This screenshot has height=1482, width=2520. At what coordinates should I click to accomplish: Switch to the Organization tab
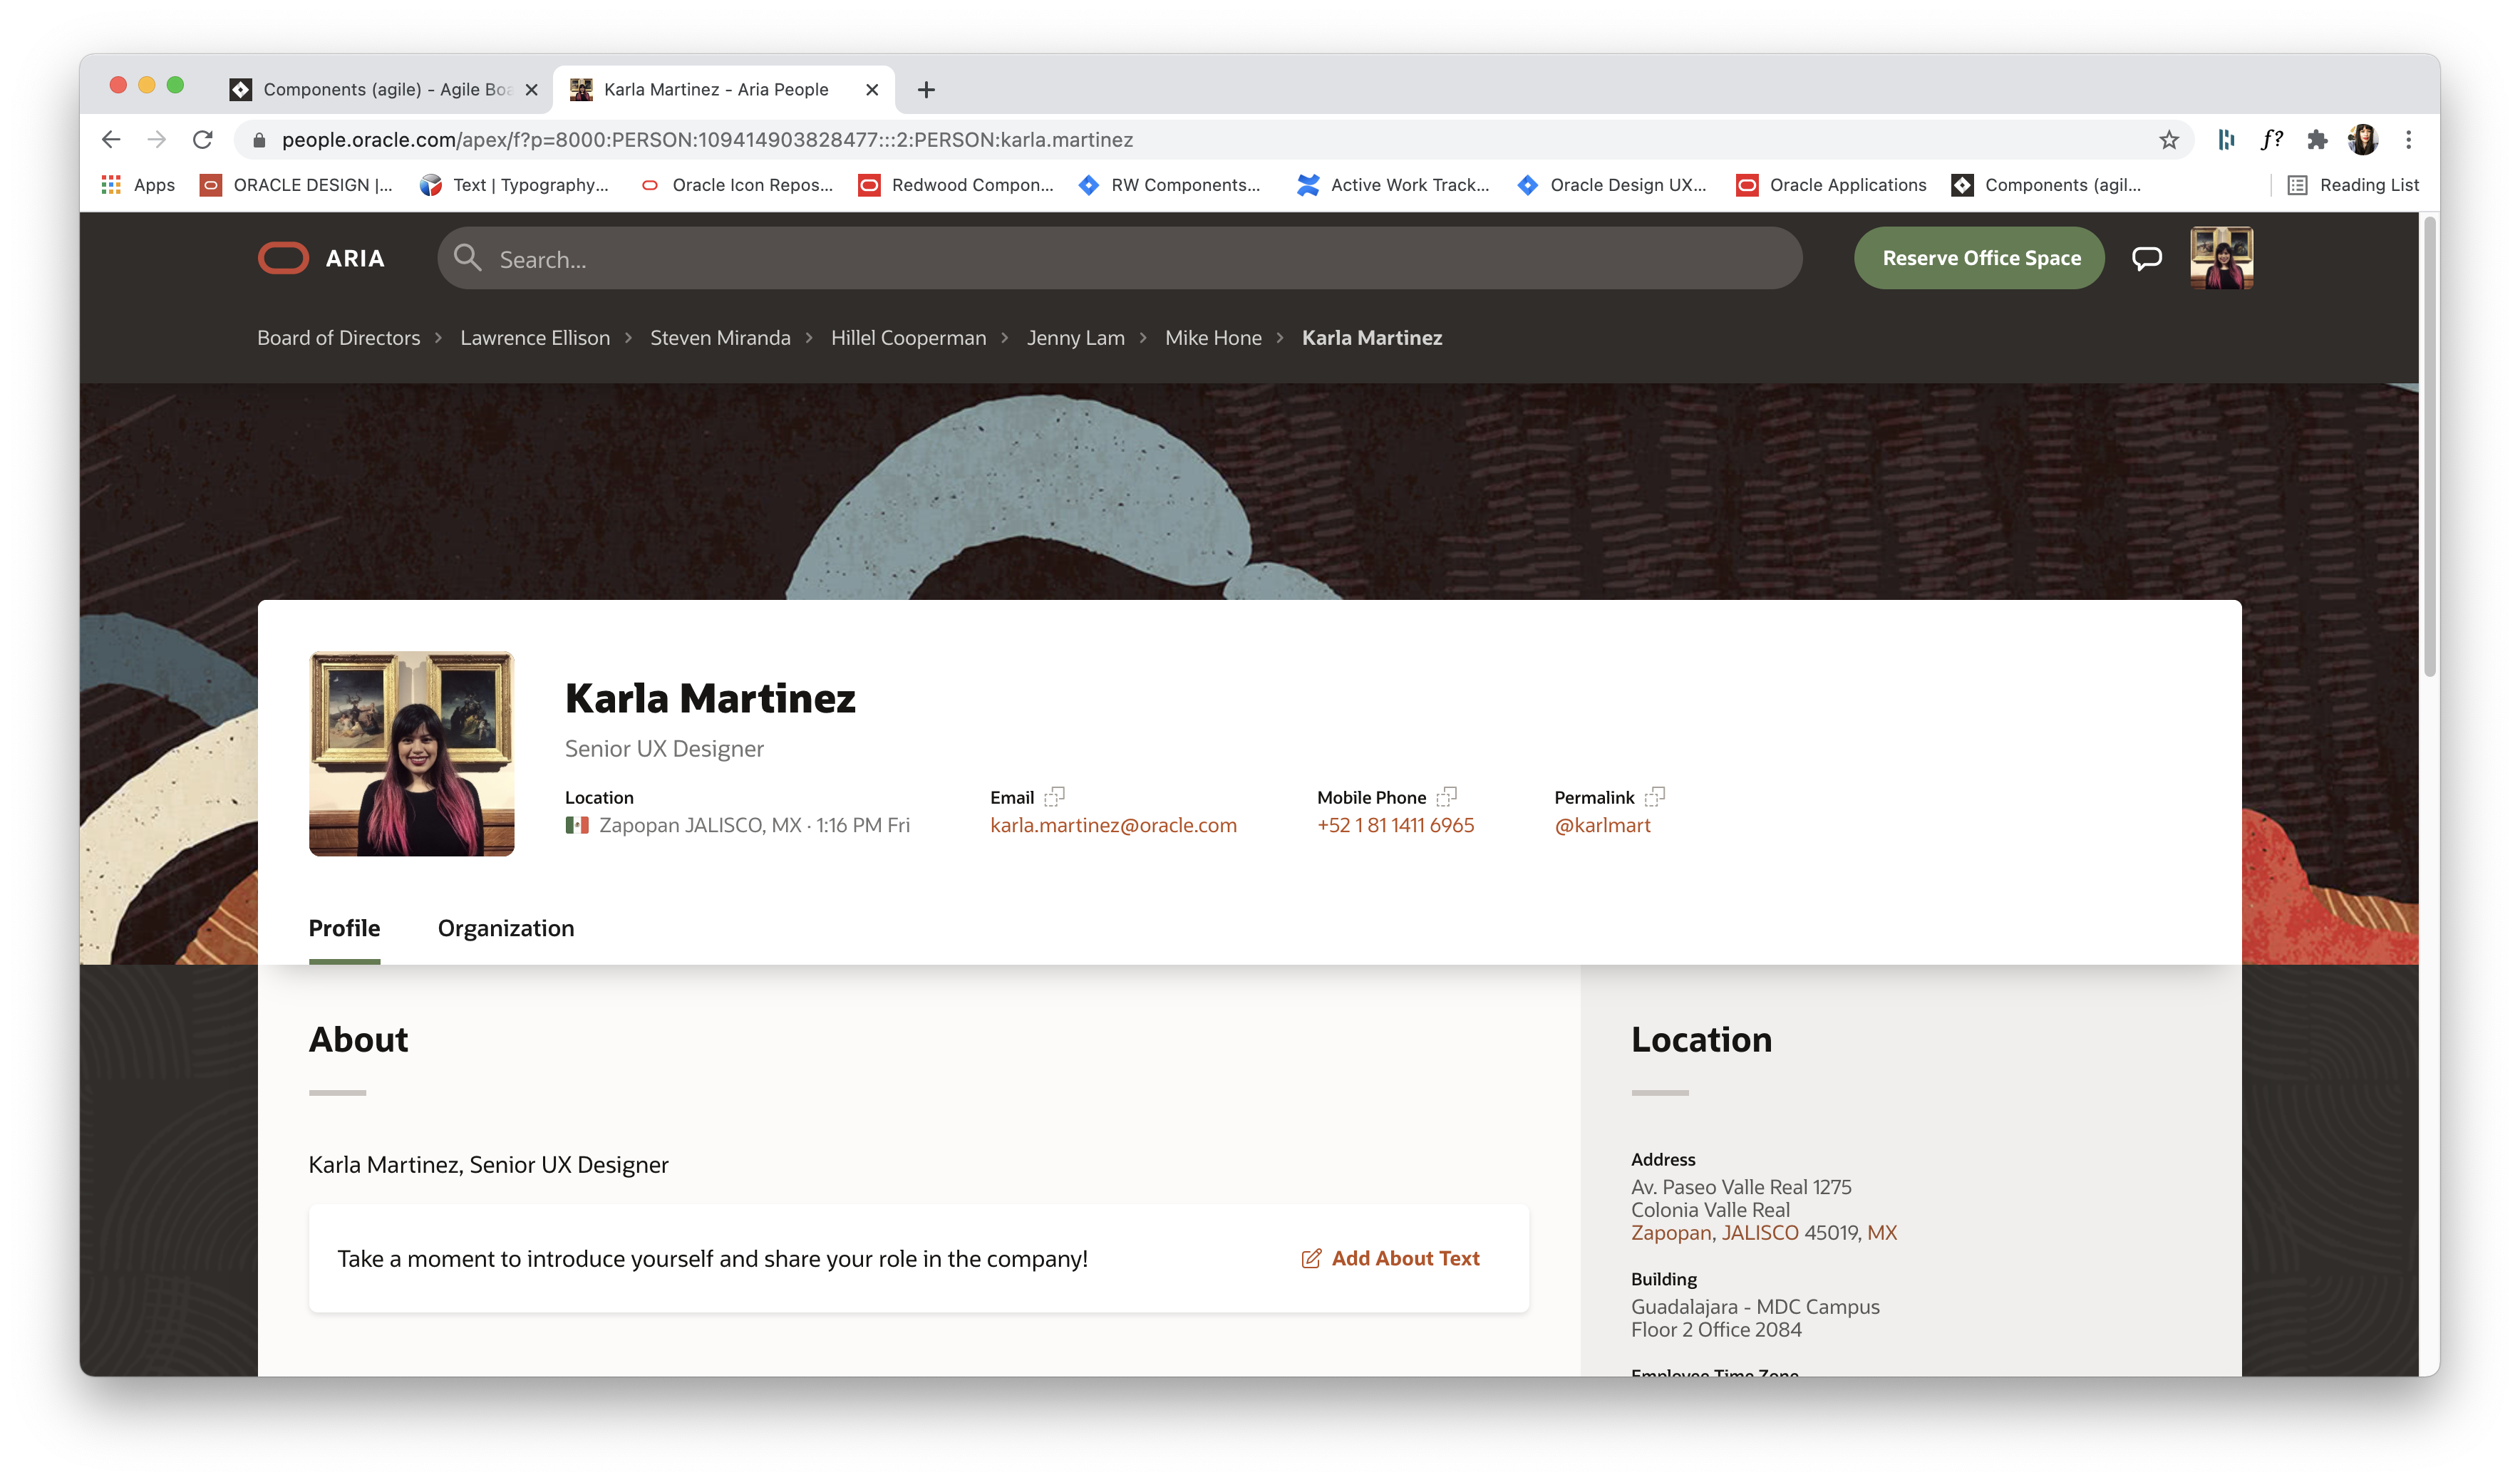point(506,928)
